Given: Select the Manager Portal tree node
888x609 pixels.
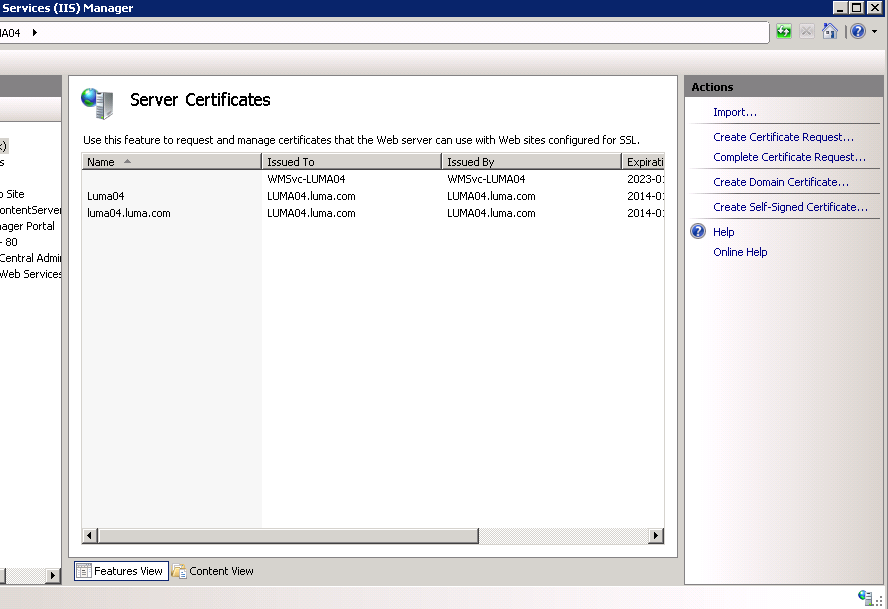Looking at the screenshot, I should click(x=27, y=225).
